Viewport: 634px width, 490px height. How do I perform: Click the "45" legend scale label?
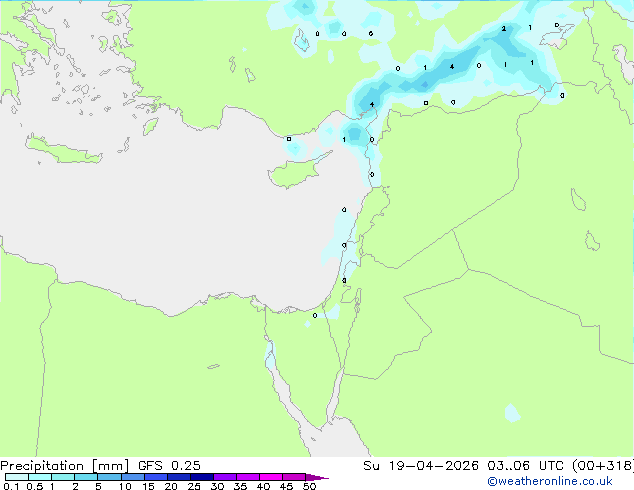(286, 486)
